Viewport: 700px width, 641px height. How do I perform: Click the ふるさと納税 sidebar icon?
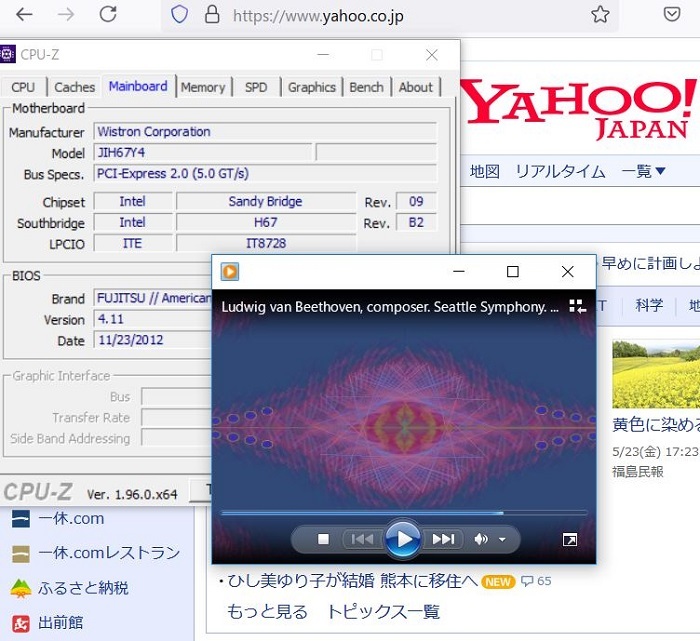[x=21, y=588]
